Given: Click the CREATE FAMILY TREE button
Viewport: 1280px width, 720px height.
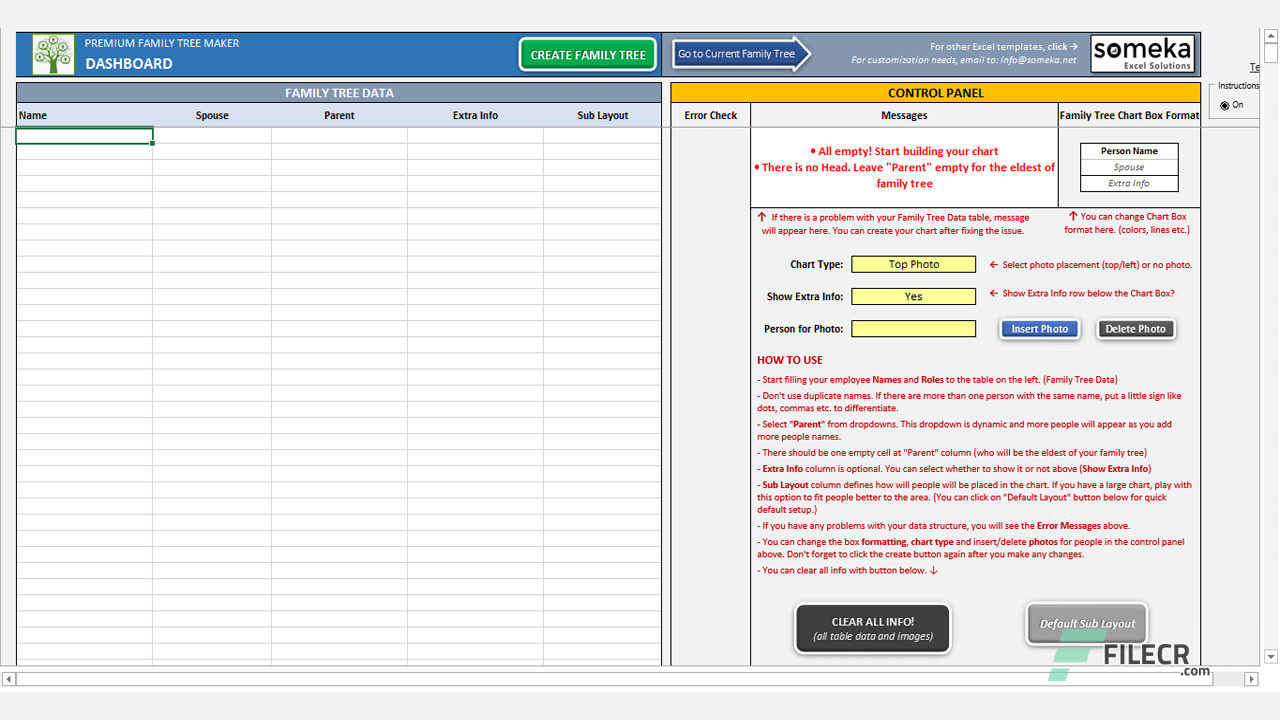Looking at the screenshot, I should click(588, 55).
